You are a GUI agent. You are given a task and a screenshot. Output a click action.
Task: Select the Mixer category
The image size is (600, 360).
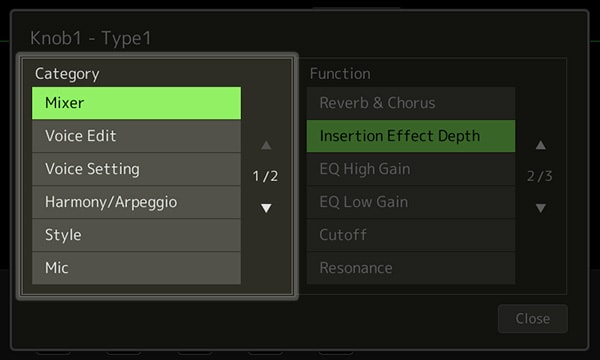pyautogui.click(x=136, y=103)
